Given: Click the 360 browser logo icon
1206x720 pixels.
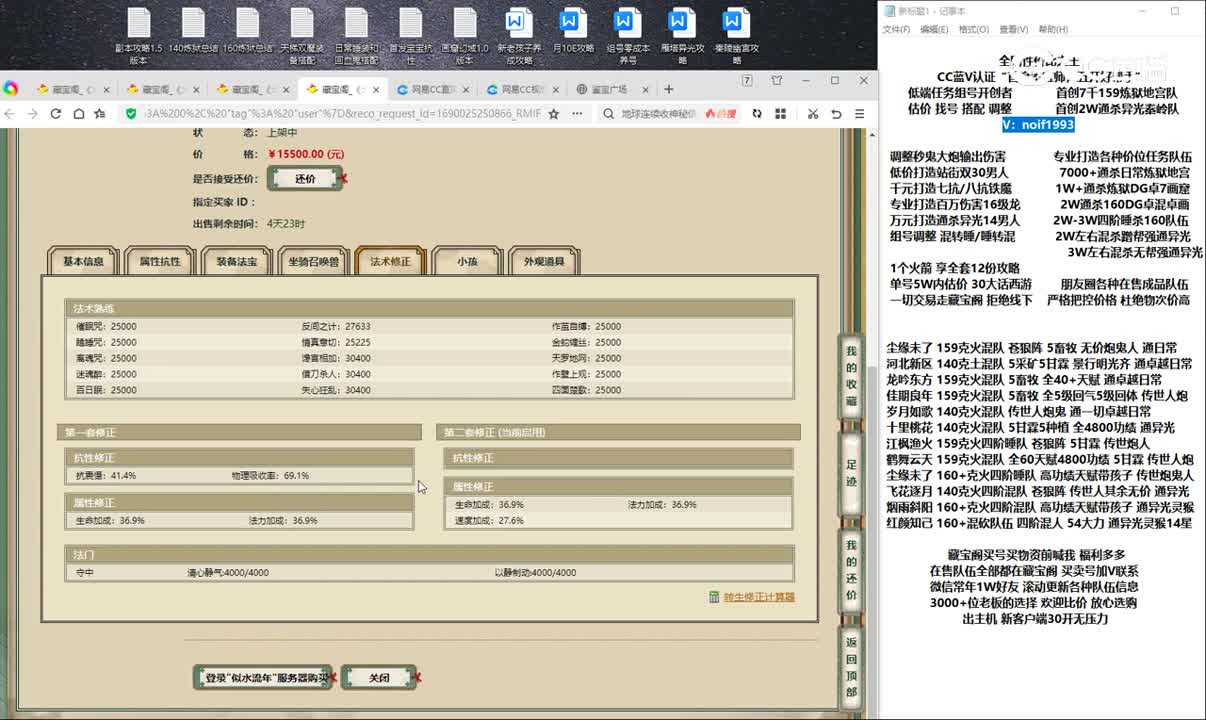Looking at the screenshot, I should (x=11, y=89).
